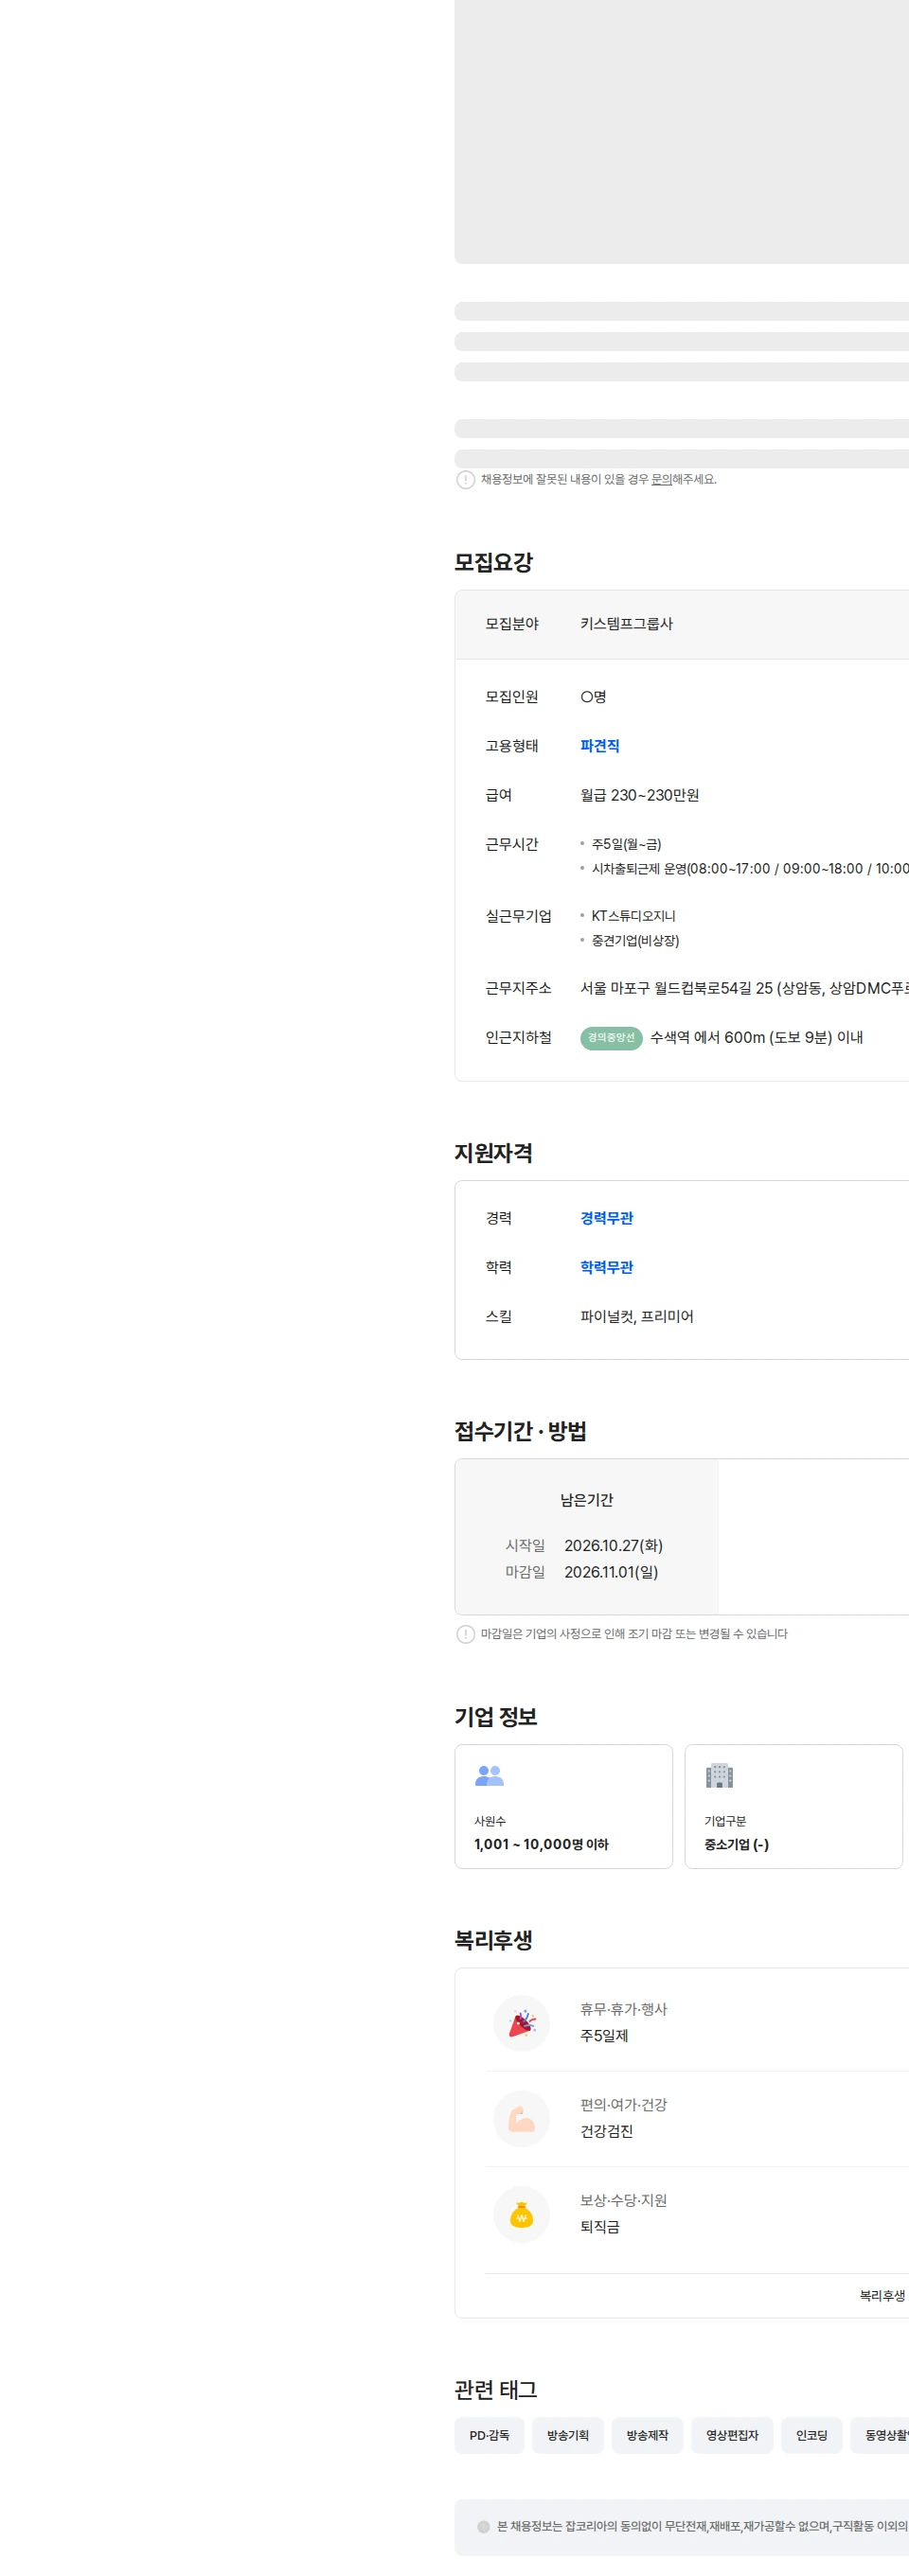Click the 사원수 1,001 ~ 10,000명 이하 card

[563, 1806]
